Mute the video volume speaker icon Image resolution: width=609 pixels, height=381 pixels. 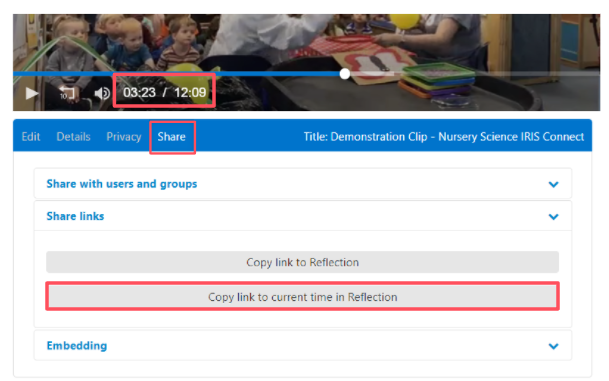tap(102, 93)
